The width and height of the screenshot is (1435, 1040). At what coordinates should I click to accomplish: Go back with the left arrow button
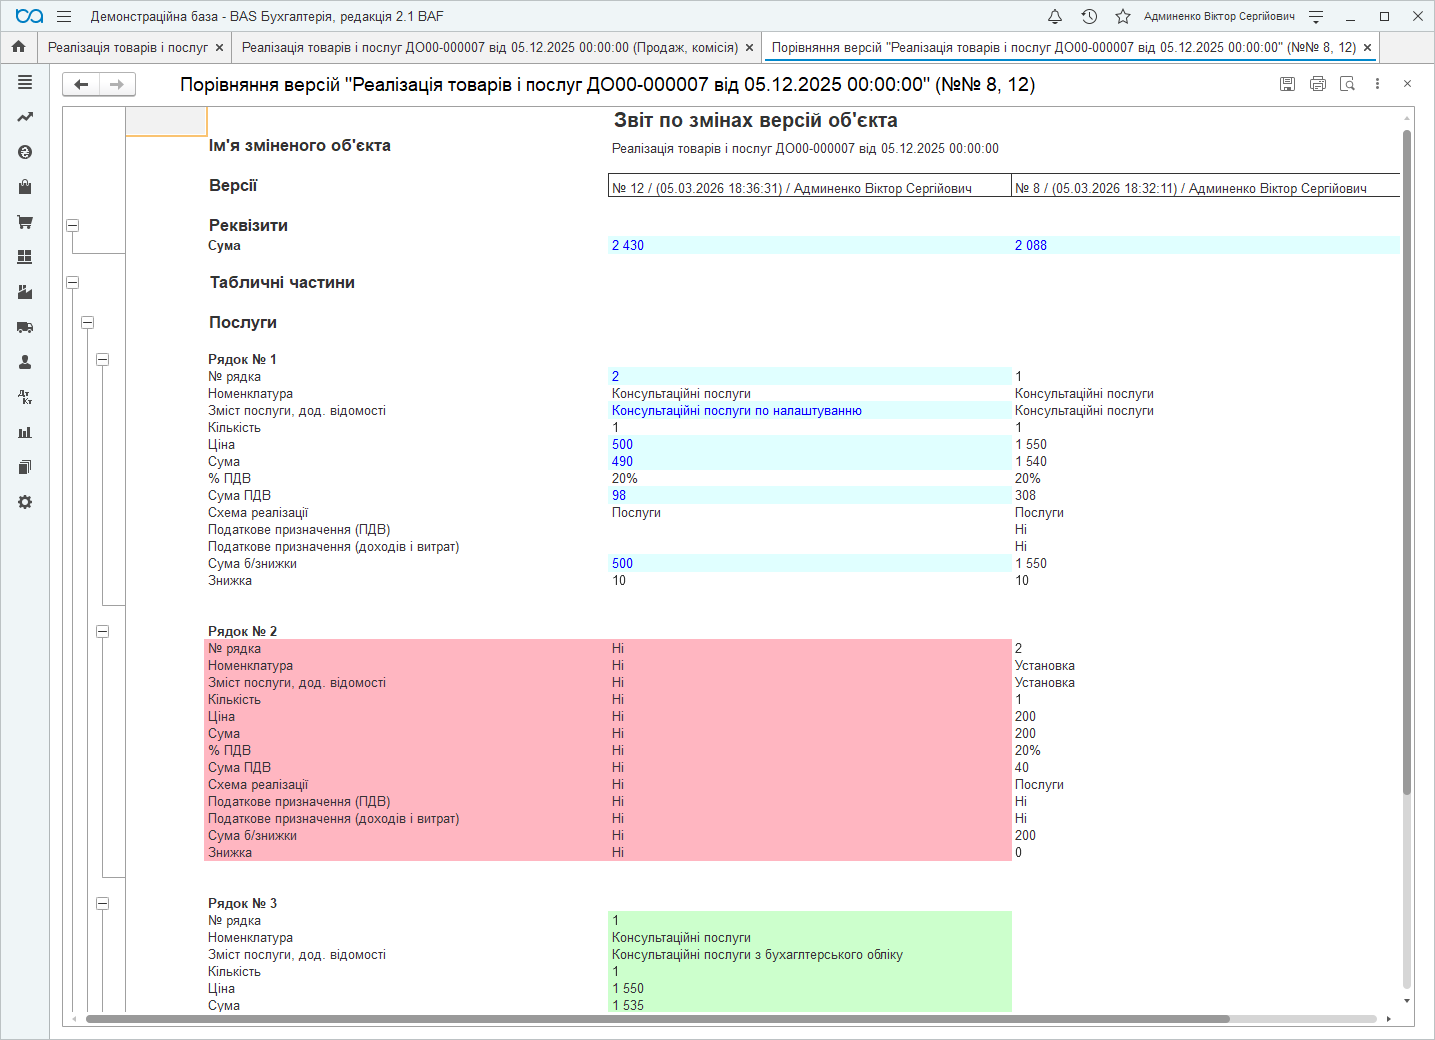(x=82, y=84)
